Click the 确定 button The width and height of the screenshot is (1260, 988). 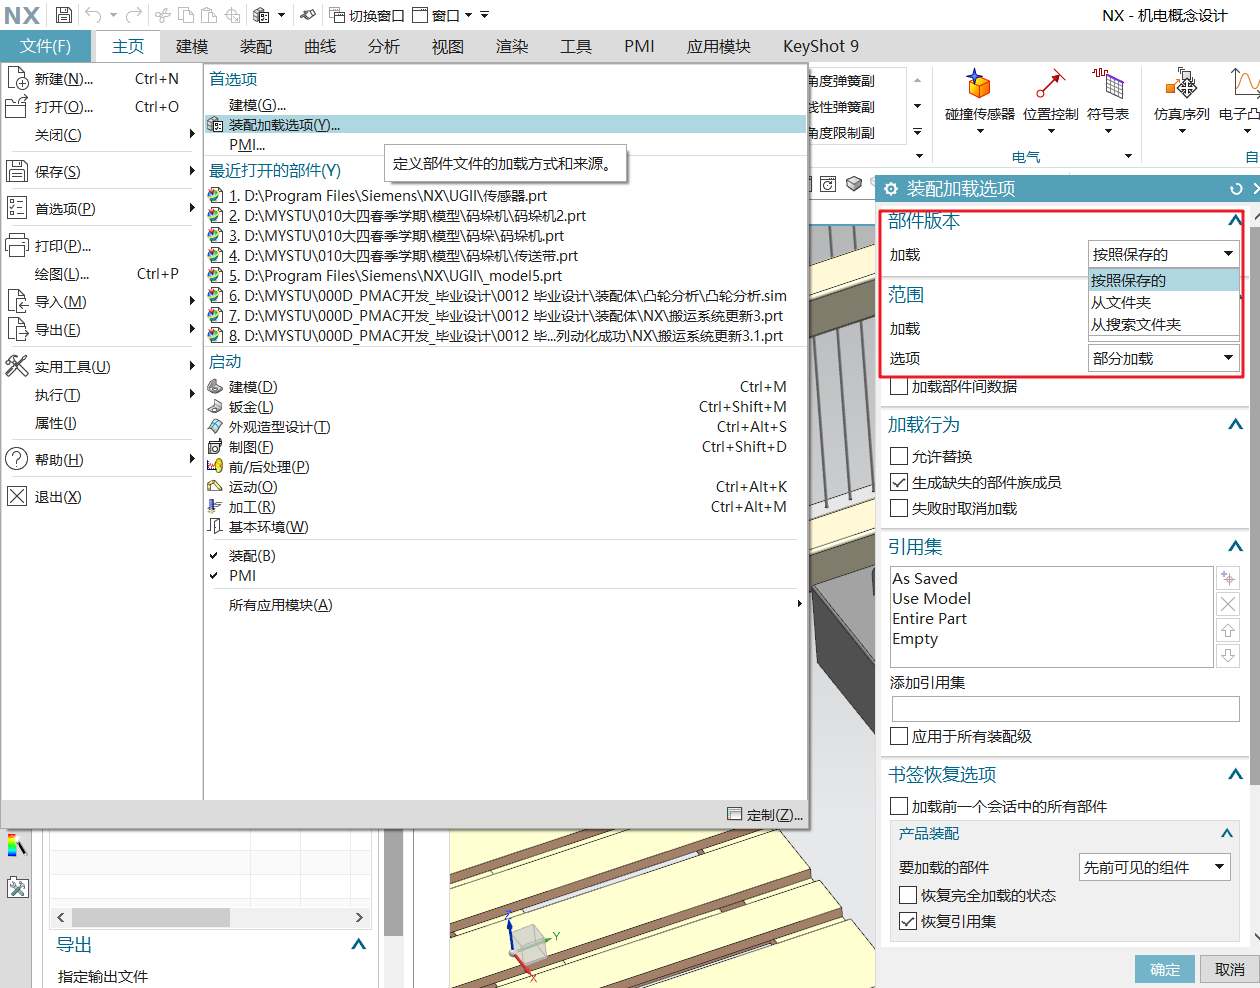(1165, 969)
